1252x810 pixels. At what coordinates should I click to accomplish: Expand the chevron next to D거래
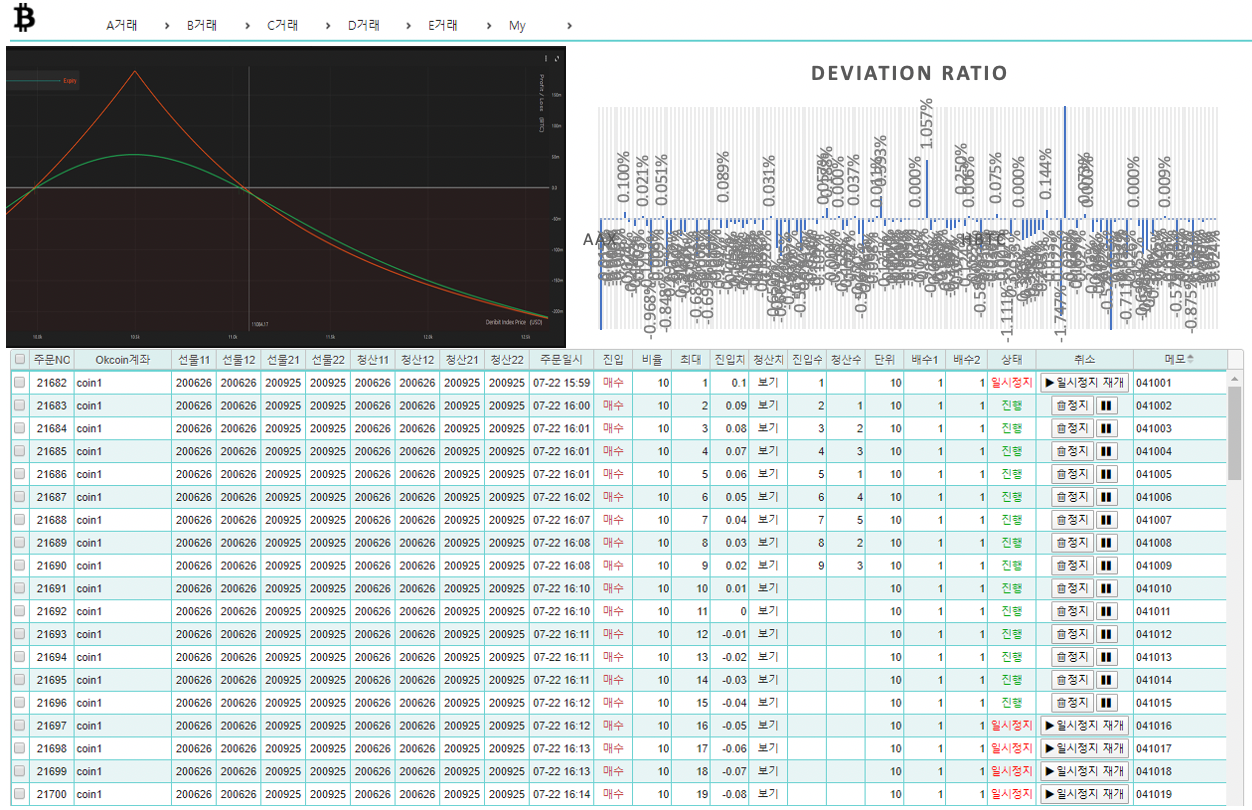[x=408, y=26]
